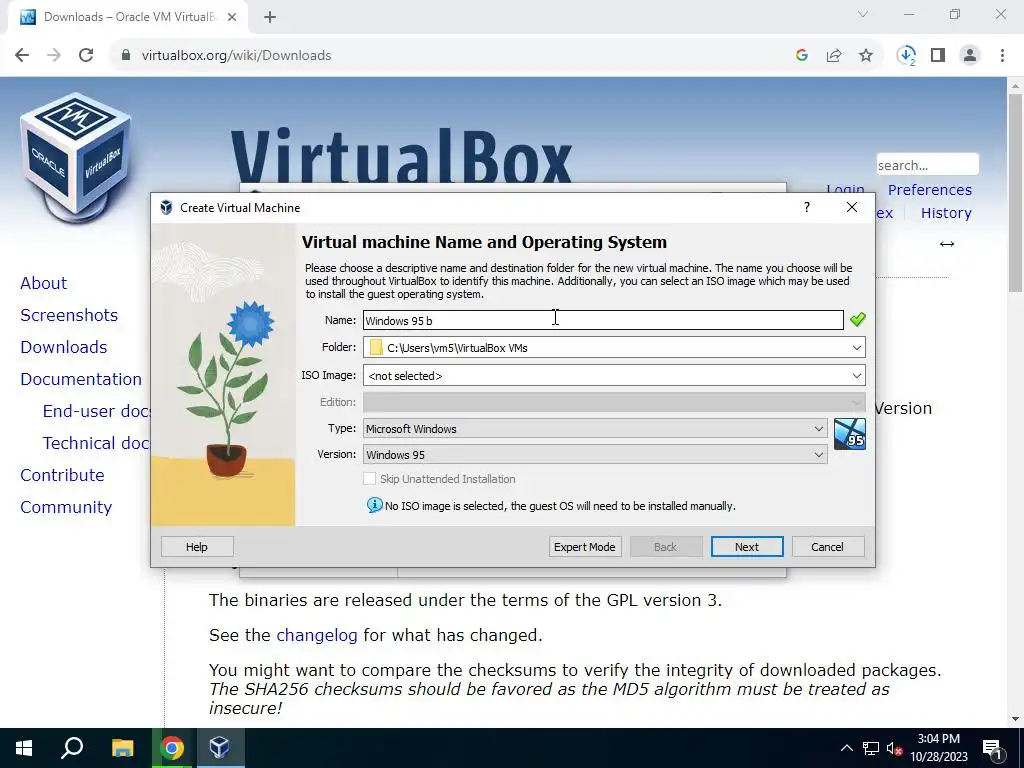The height and width of the screenshot is (768, 1024).
Task: Open the Chrome downloads icon
Action: tap(906, 56)
